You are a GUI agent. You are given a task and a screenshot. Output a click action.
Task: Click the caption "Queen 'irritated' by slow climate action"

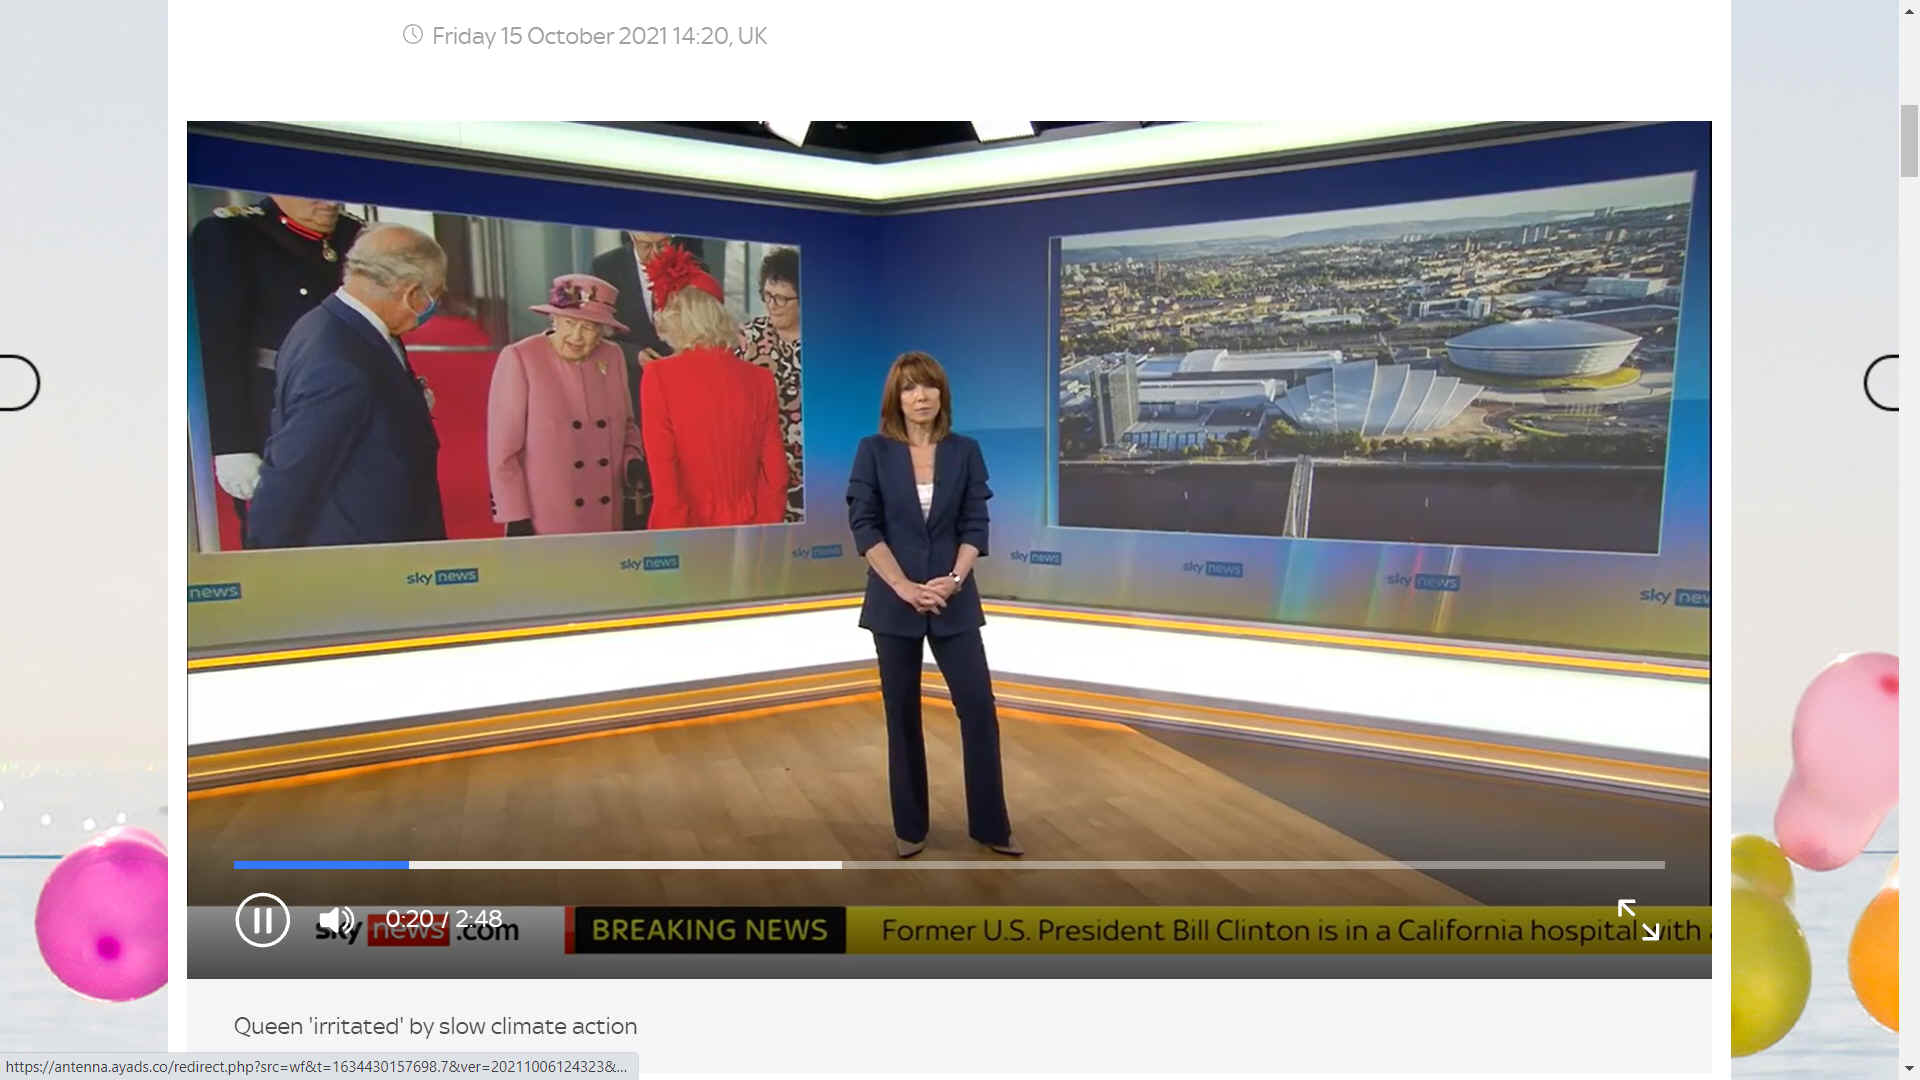pyautogui.click(x=435, y=1026)
